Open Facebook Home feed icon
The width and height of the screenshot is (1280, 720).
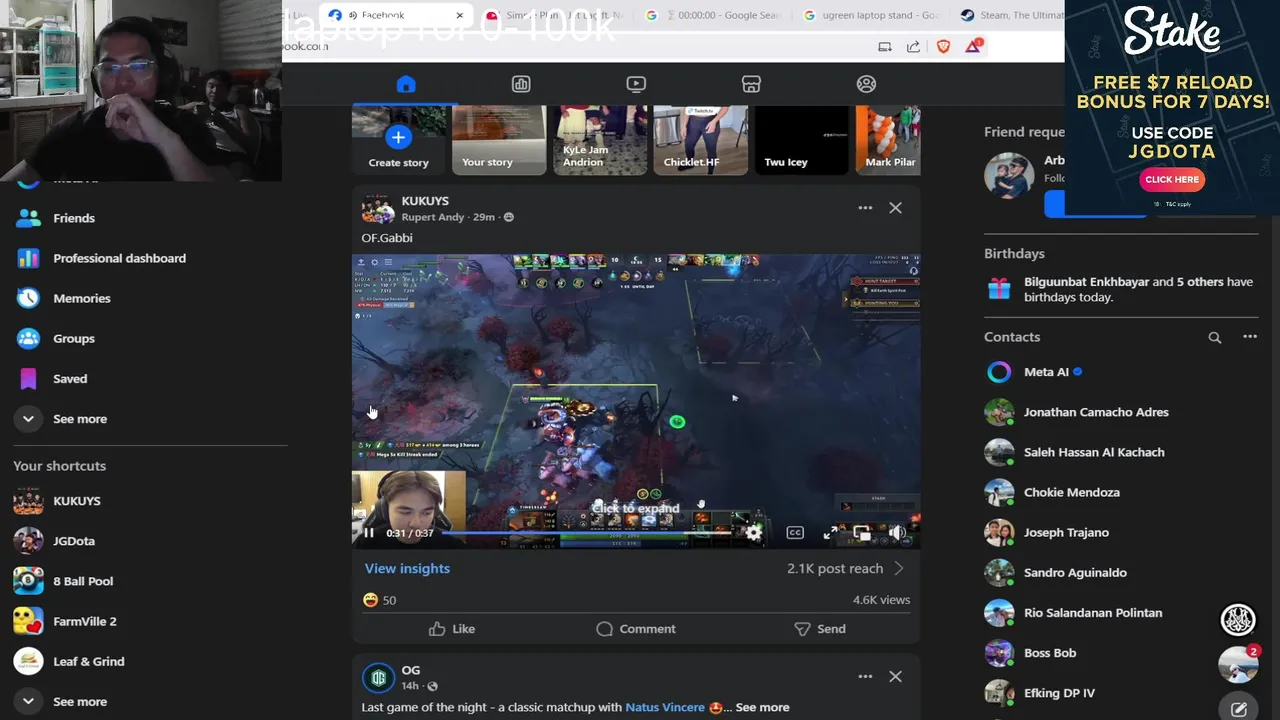tap(405, 84)
